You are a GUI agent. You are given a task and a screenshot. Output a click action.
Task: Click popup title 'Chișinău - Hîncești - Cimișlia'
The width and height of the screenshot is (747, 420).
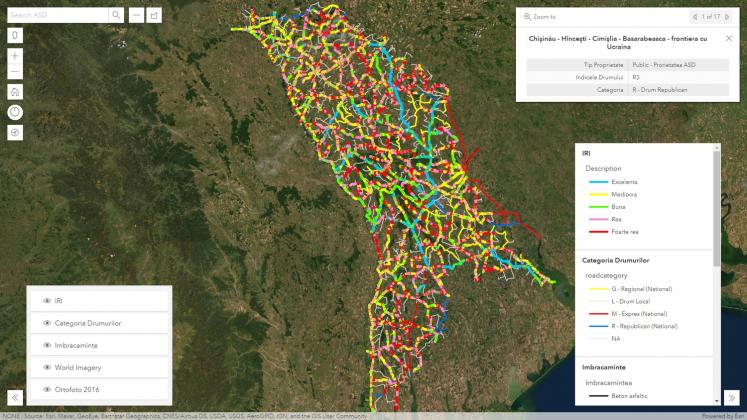click(617, 42)
